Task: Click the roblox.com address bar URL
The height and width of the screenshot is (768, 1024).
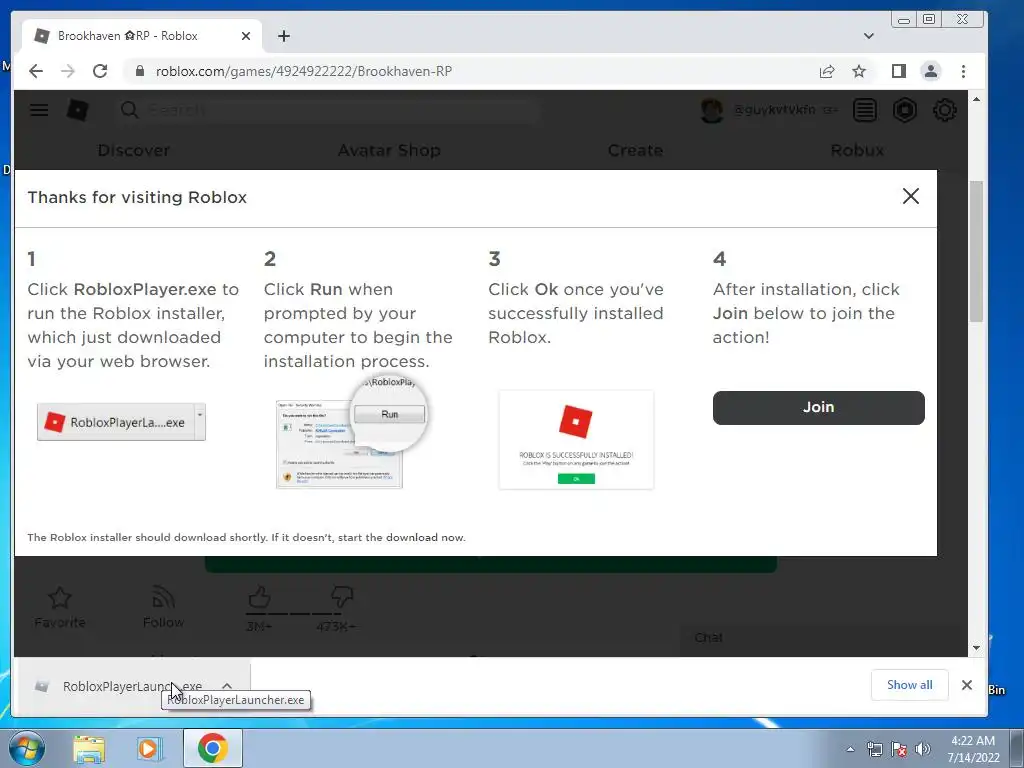Action: click(x=304, y=71)
